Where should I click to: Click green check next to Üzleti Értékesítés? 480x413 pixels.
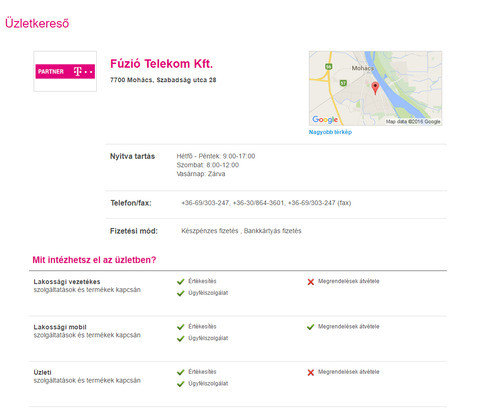tap(181, 372)
